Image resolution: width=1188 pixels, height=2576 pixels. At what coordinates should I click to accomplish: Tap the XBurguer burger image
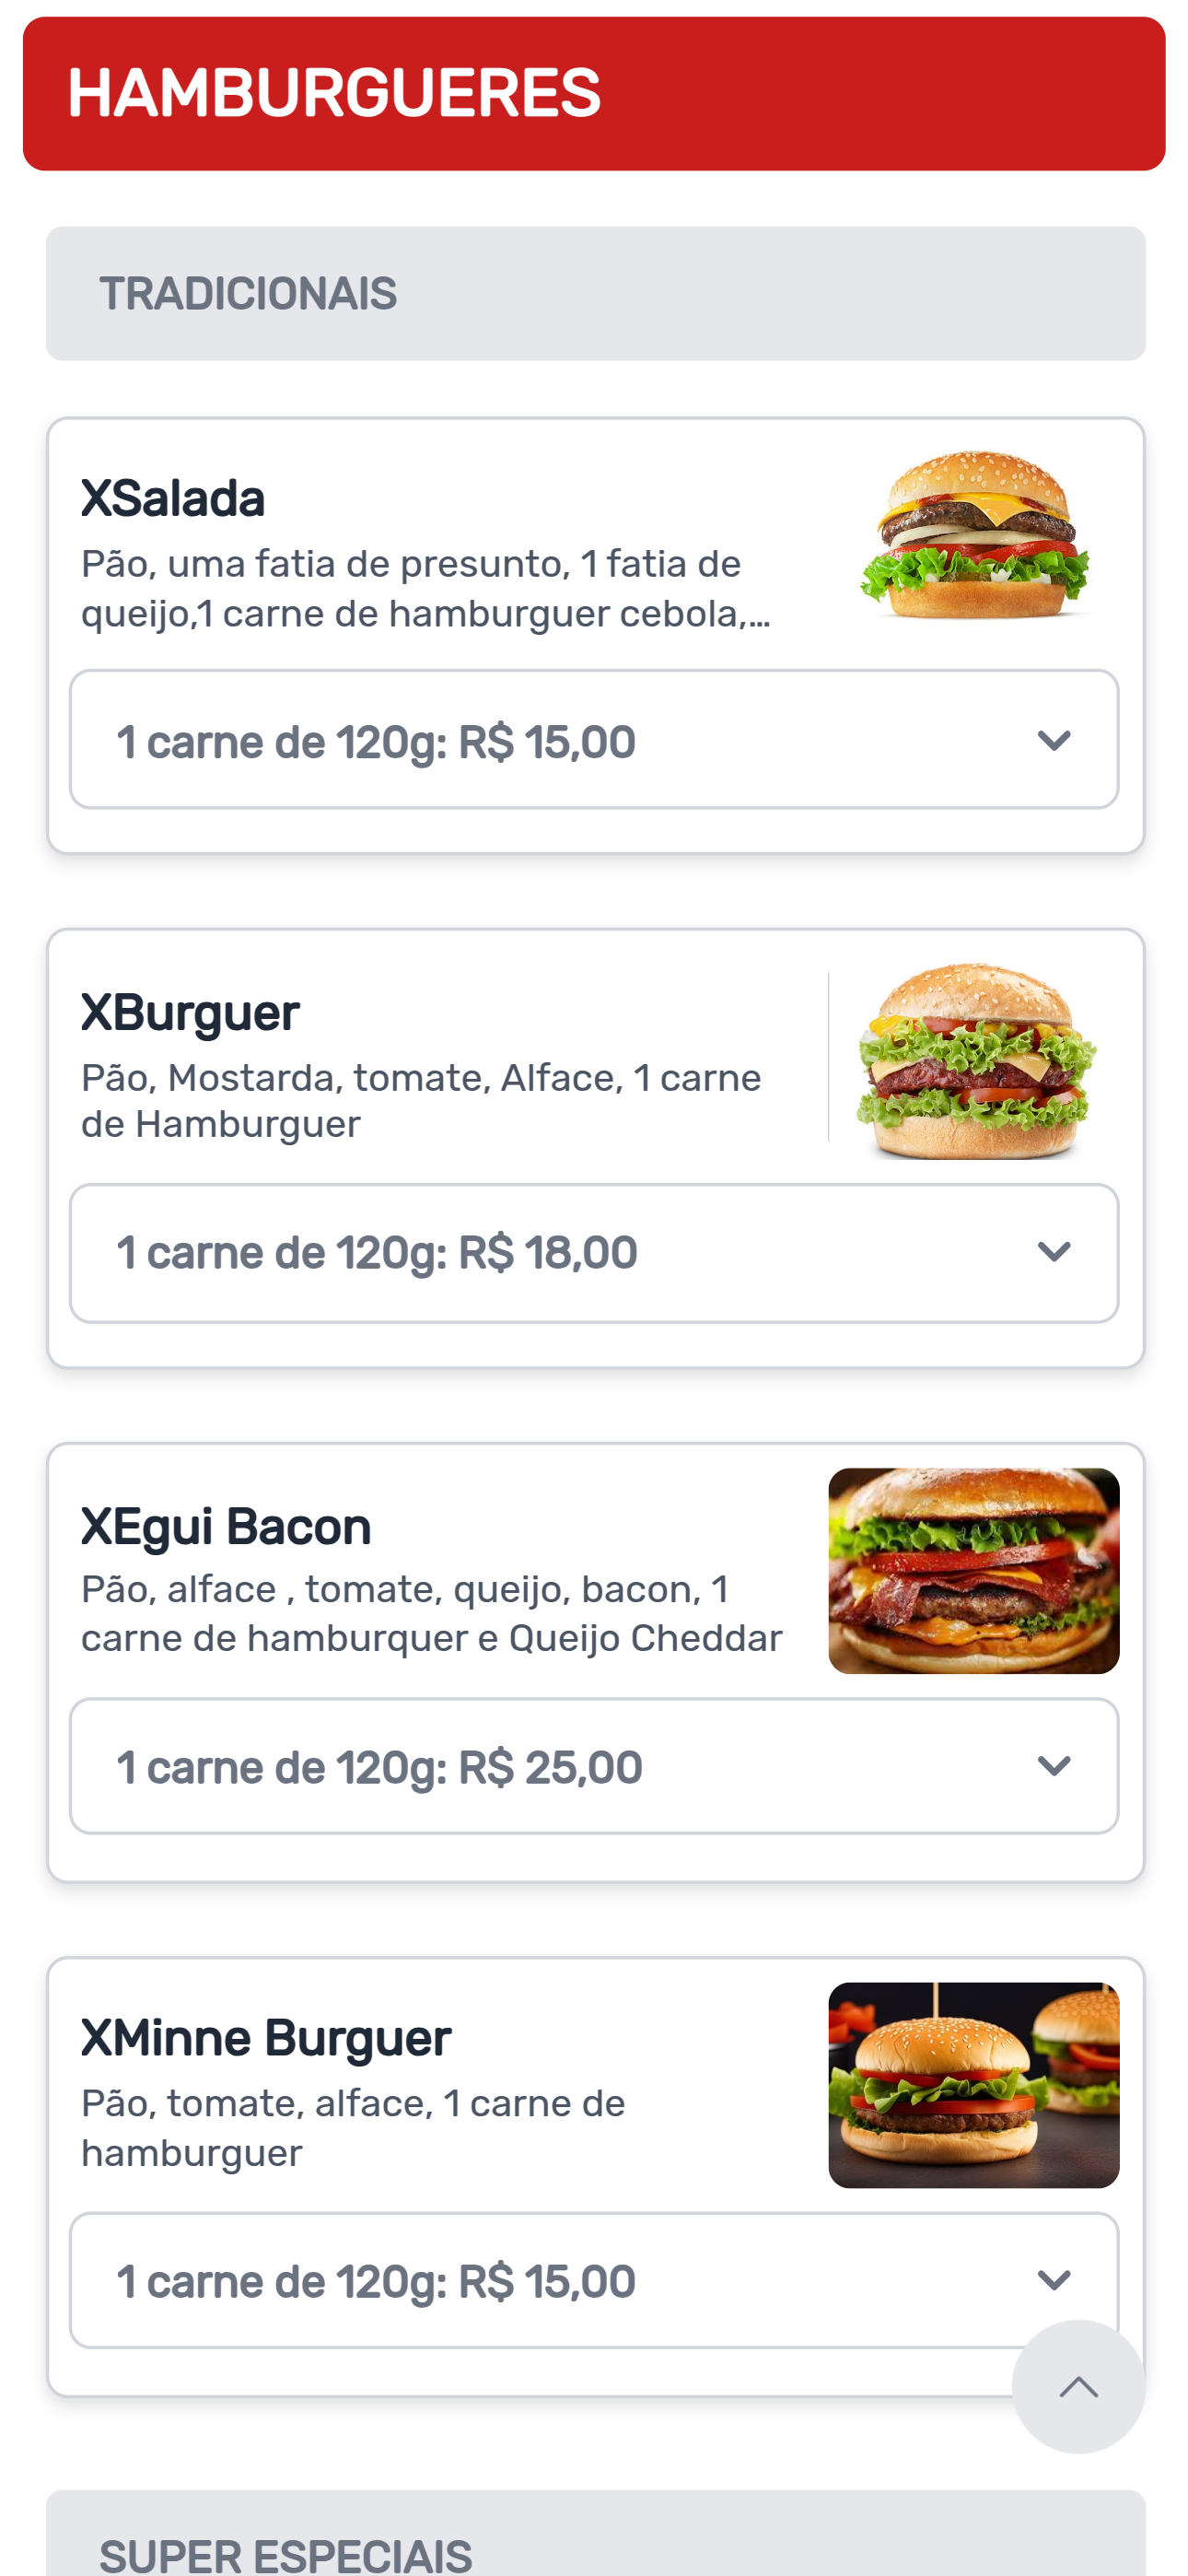pos(975,1060)
